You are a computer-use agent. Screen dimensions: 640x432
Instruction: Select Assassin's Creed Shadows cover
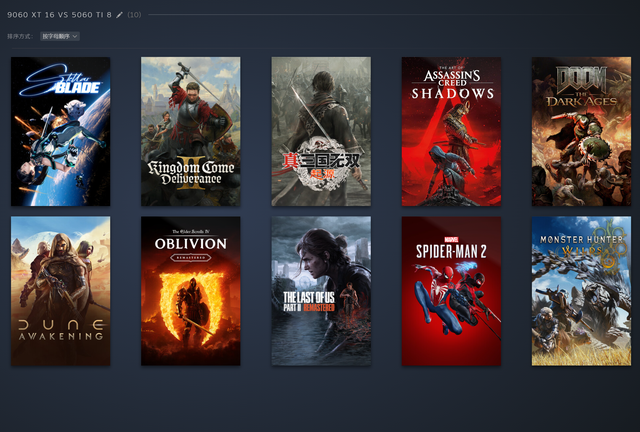point(451,131)
